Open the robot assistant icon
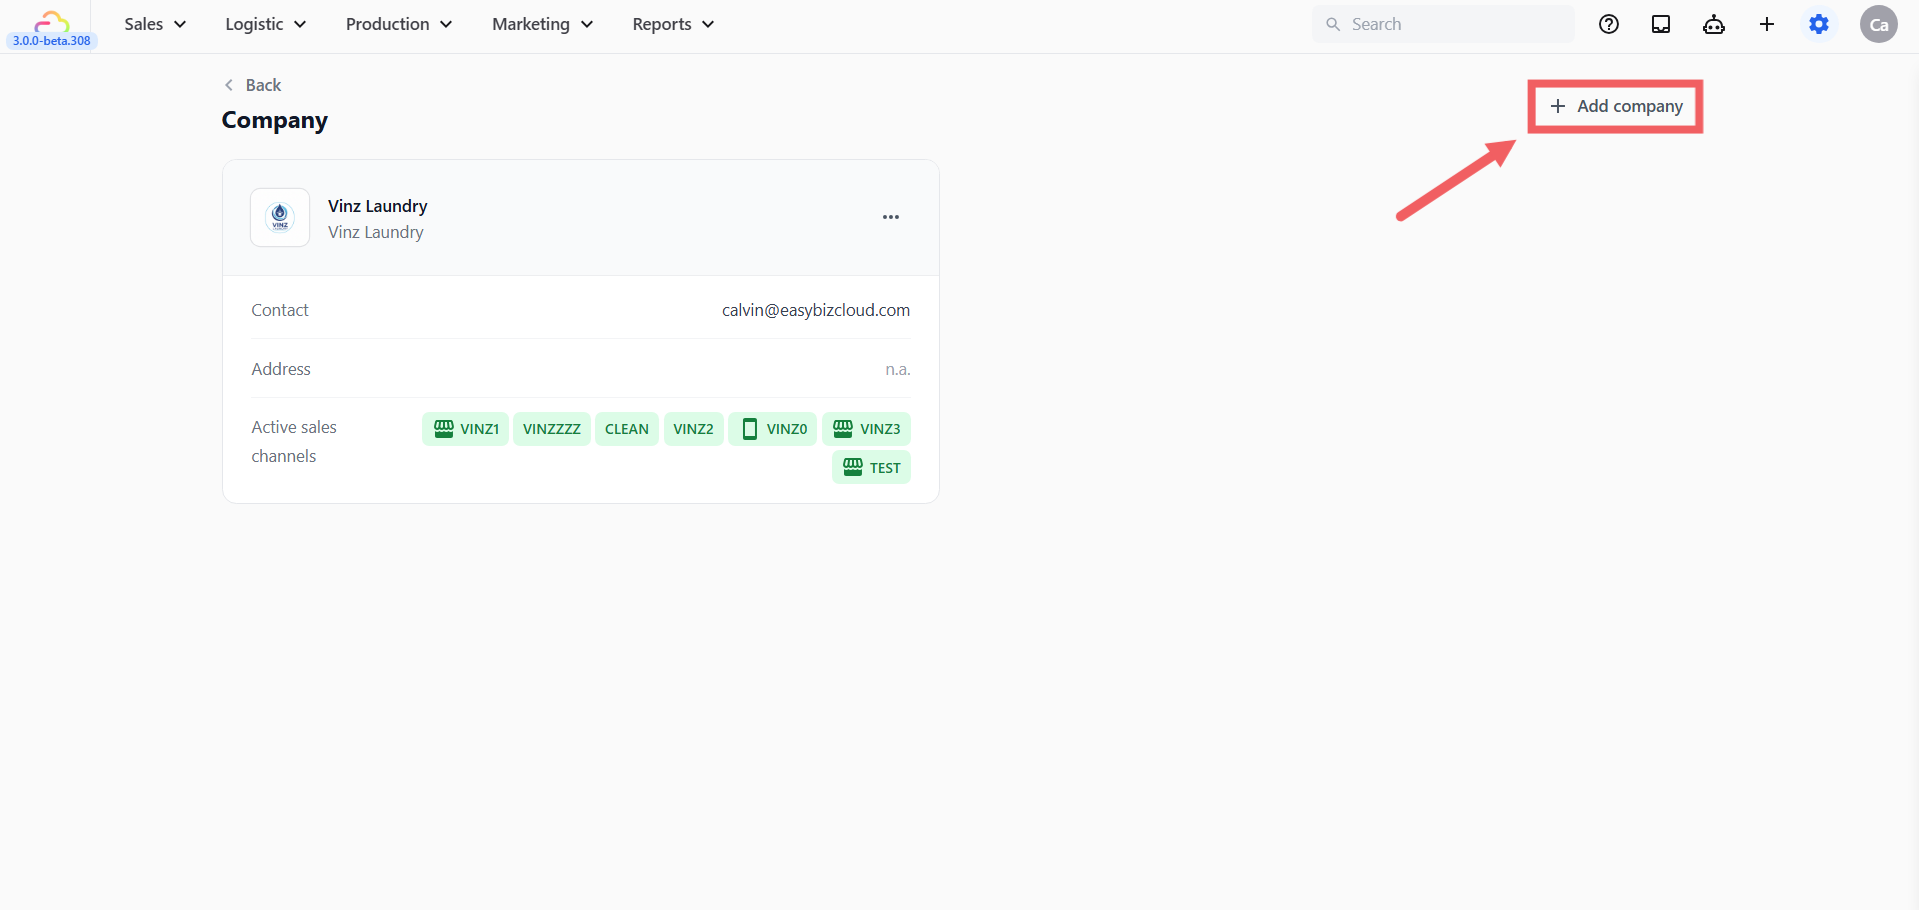1920x911 pixels. point(1714,24)
